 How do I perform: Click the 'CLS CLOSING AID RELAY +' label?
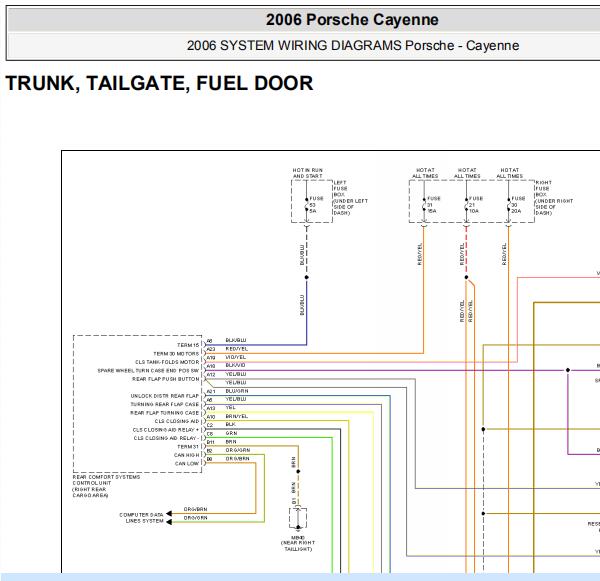(166, 429)
